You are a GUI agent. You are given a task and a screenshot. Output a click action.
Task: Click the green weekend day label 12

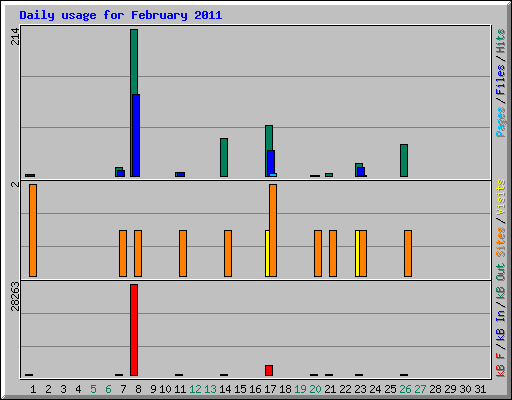coord(195,389)
